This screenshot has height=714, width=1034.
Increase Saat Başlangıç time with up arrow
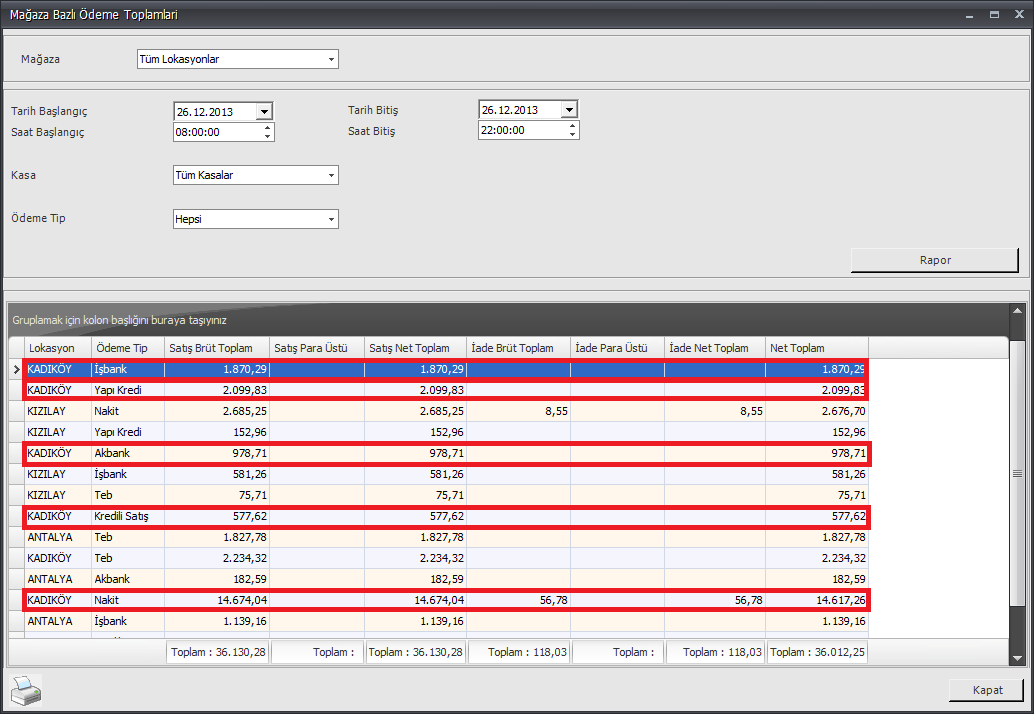[x=267, y=127]
